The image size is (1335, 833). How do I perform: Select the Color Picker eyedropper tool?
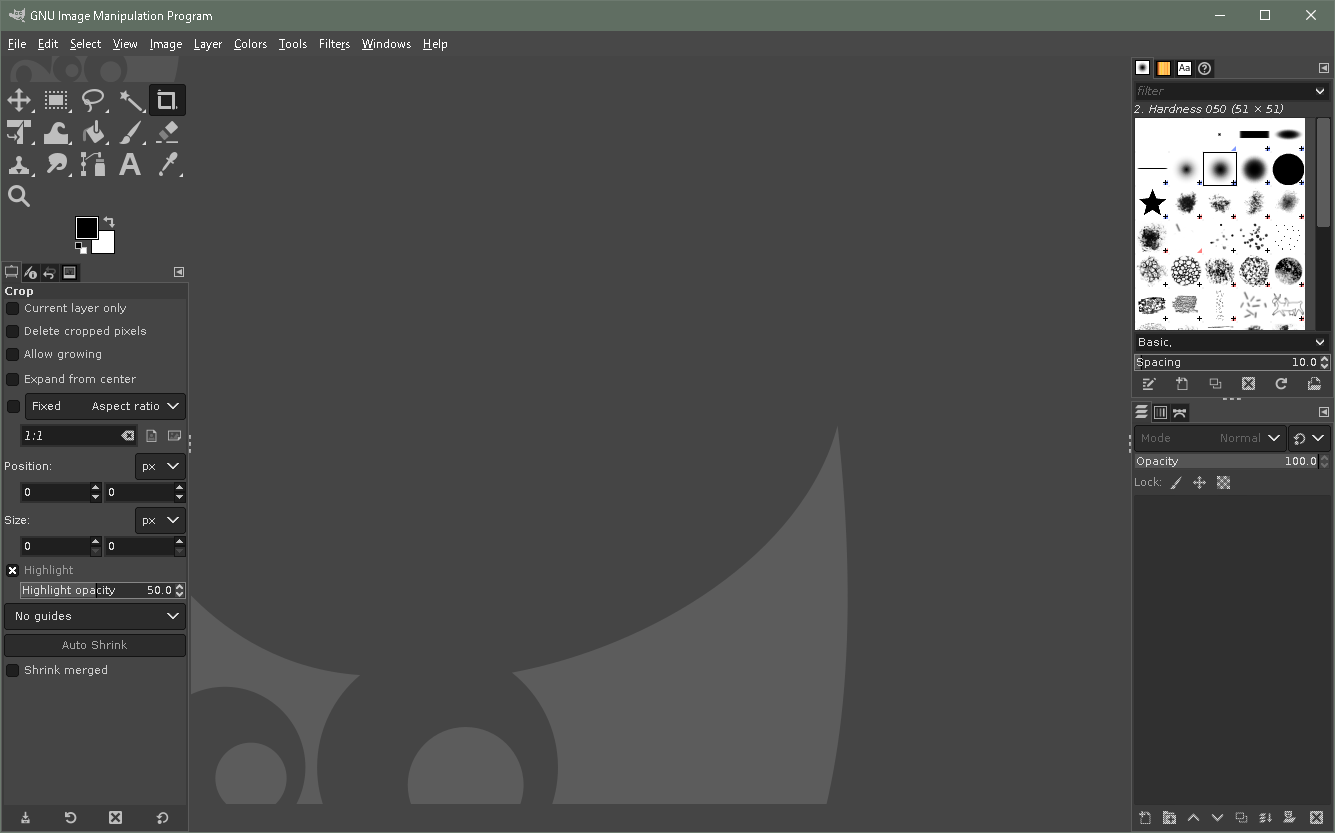(x=167, y=164)
